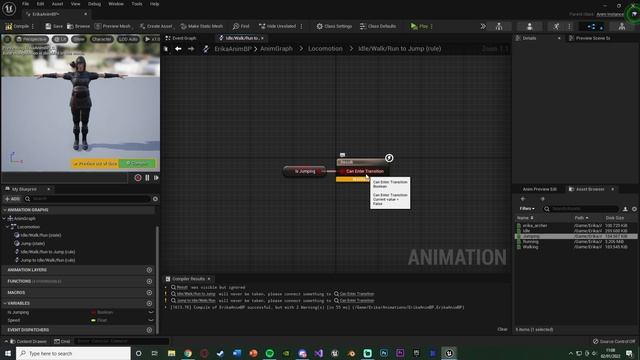640x360 pixels.
Task: Select the highlighted Blueprint mode icon
Action: 591,26
